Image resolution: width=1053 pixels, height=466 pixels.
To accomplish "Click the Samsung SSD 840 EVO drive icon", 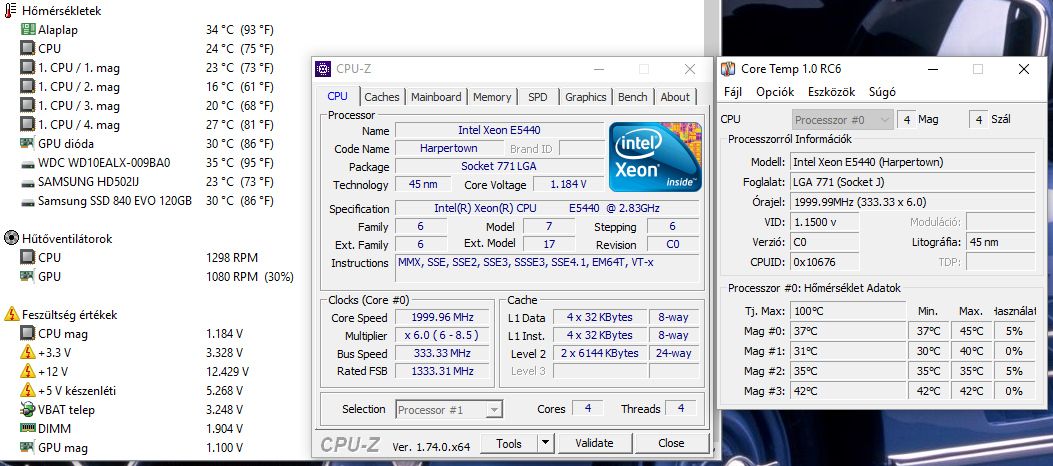I will click(x=28, y=201).
